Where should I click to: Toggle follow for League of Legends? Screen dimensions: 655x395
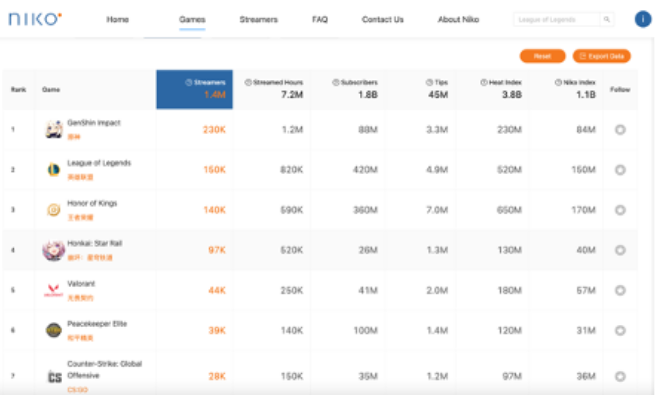point(620,170)
